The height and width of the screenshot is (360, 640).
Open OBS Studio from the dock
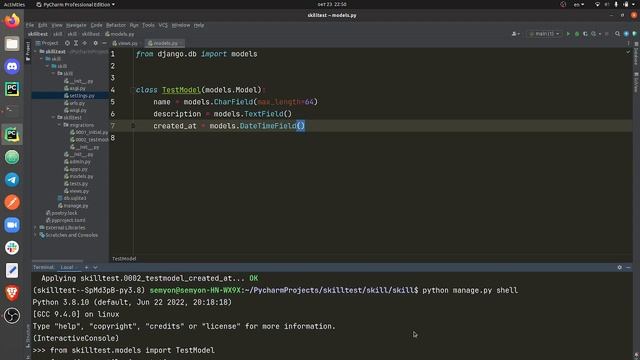pos(12,316)
